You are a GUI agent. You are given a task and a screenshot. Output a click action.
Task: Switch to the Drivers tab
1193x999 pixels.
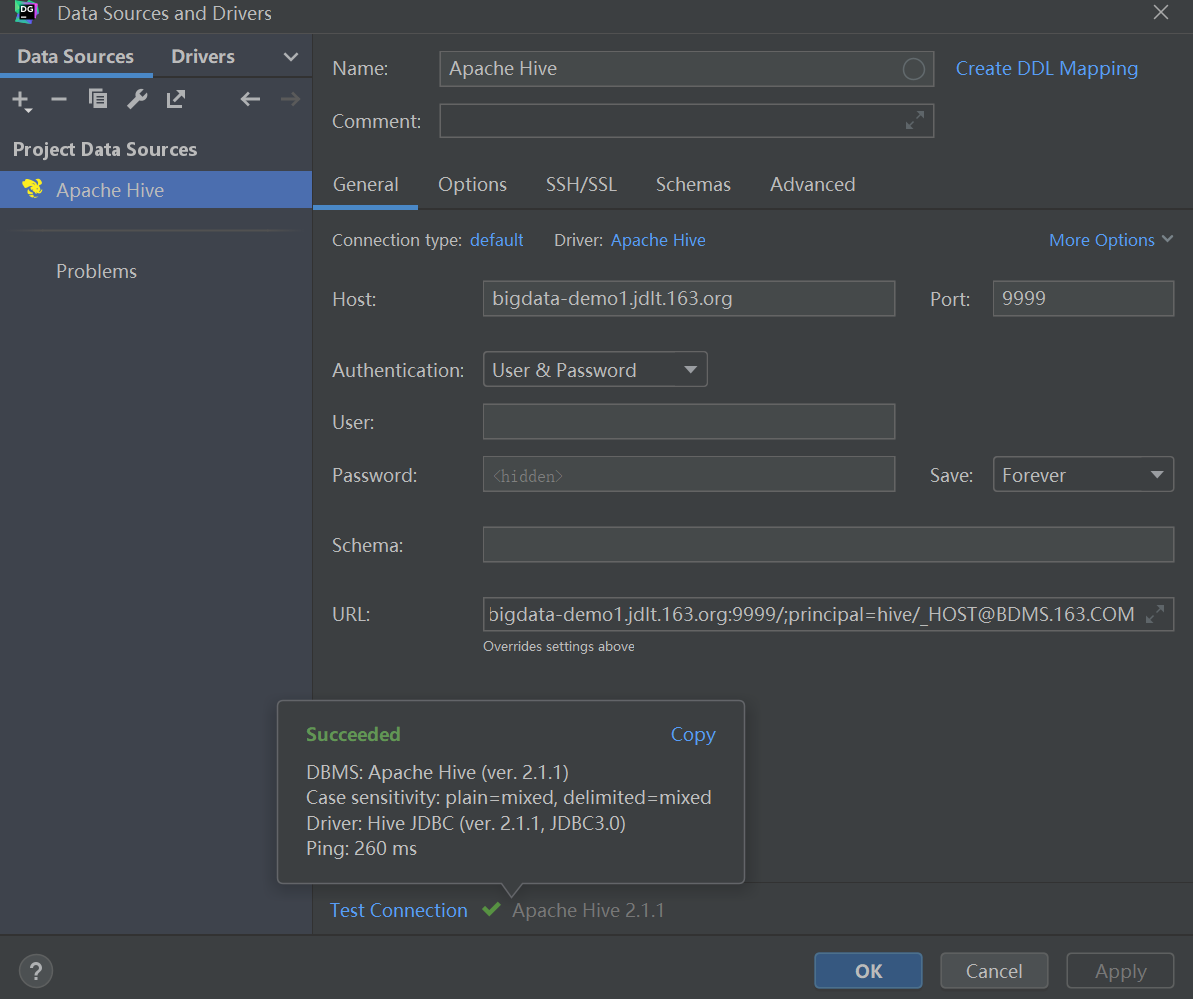pos(202,56)
